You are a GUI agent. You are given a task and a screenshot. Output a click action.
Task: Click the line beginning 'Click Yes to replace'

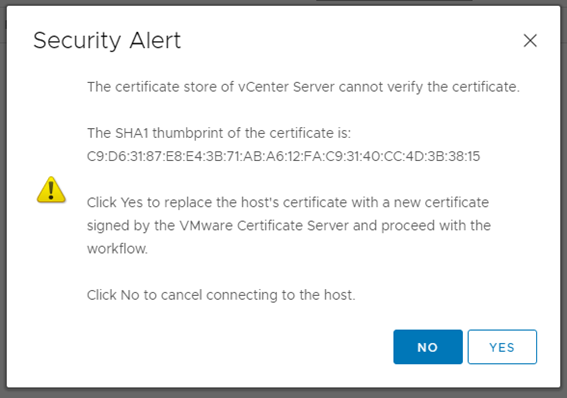tap(288, 202)
